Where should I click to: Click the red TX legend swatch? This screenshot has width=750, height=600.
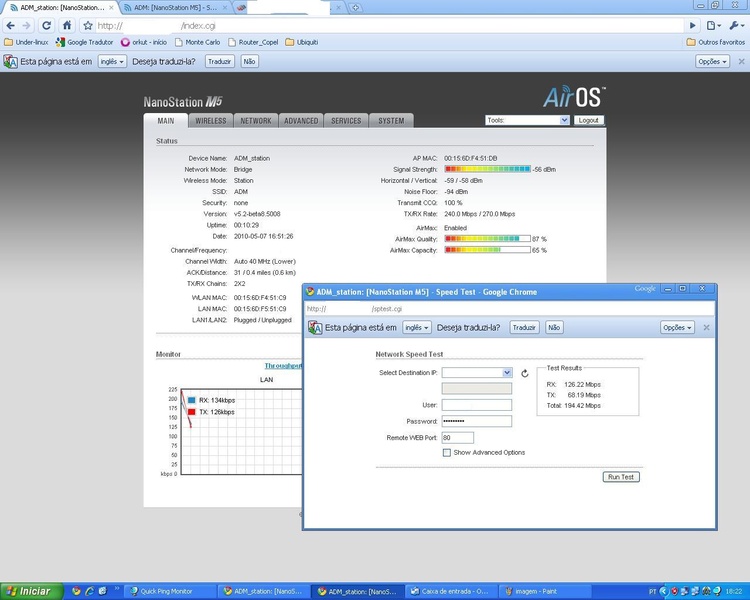pos(192,412)
